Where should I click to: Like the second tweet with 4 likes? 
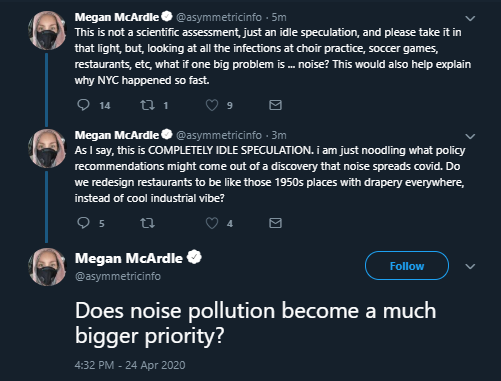click(212, 223)
